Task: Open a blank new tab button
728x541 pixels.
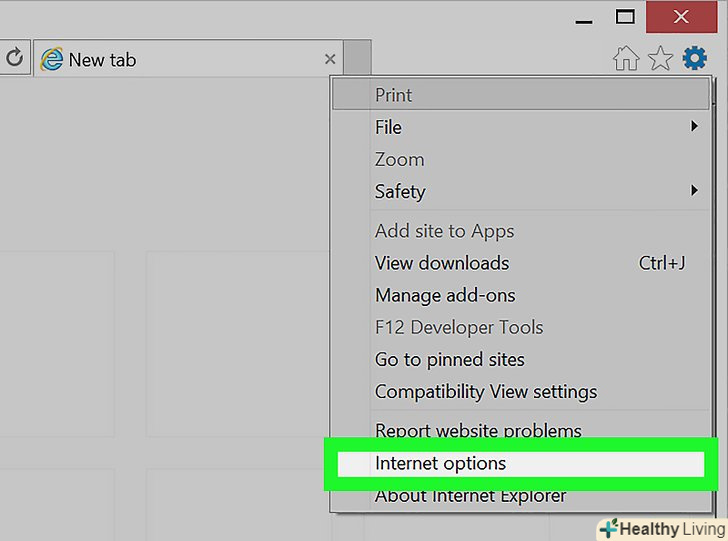Action: coord(357,58)
